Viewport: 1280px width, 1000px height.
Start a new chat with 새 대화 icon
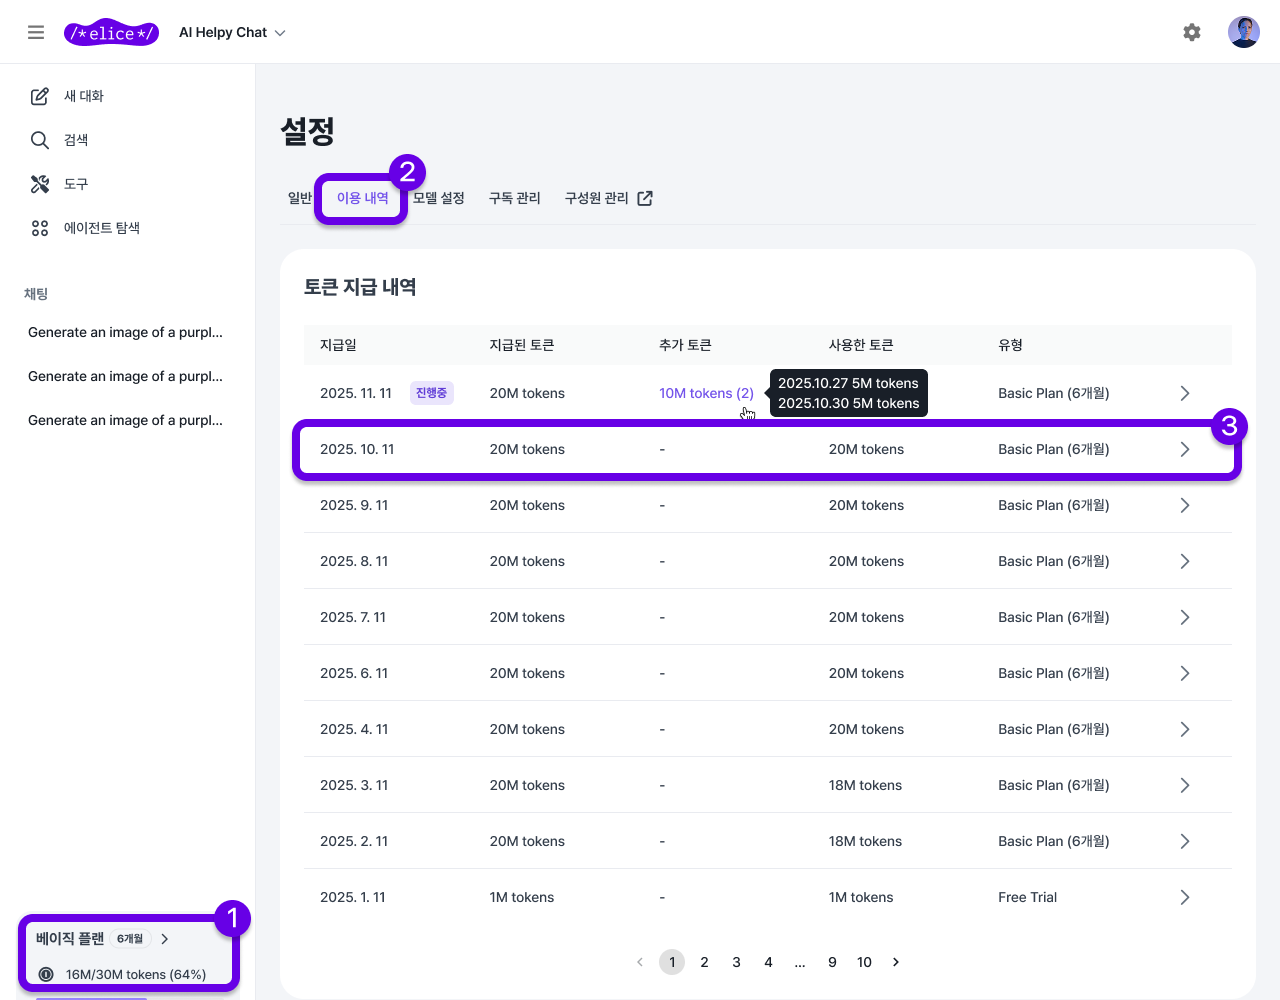[x=40, y=96]
